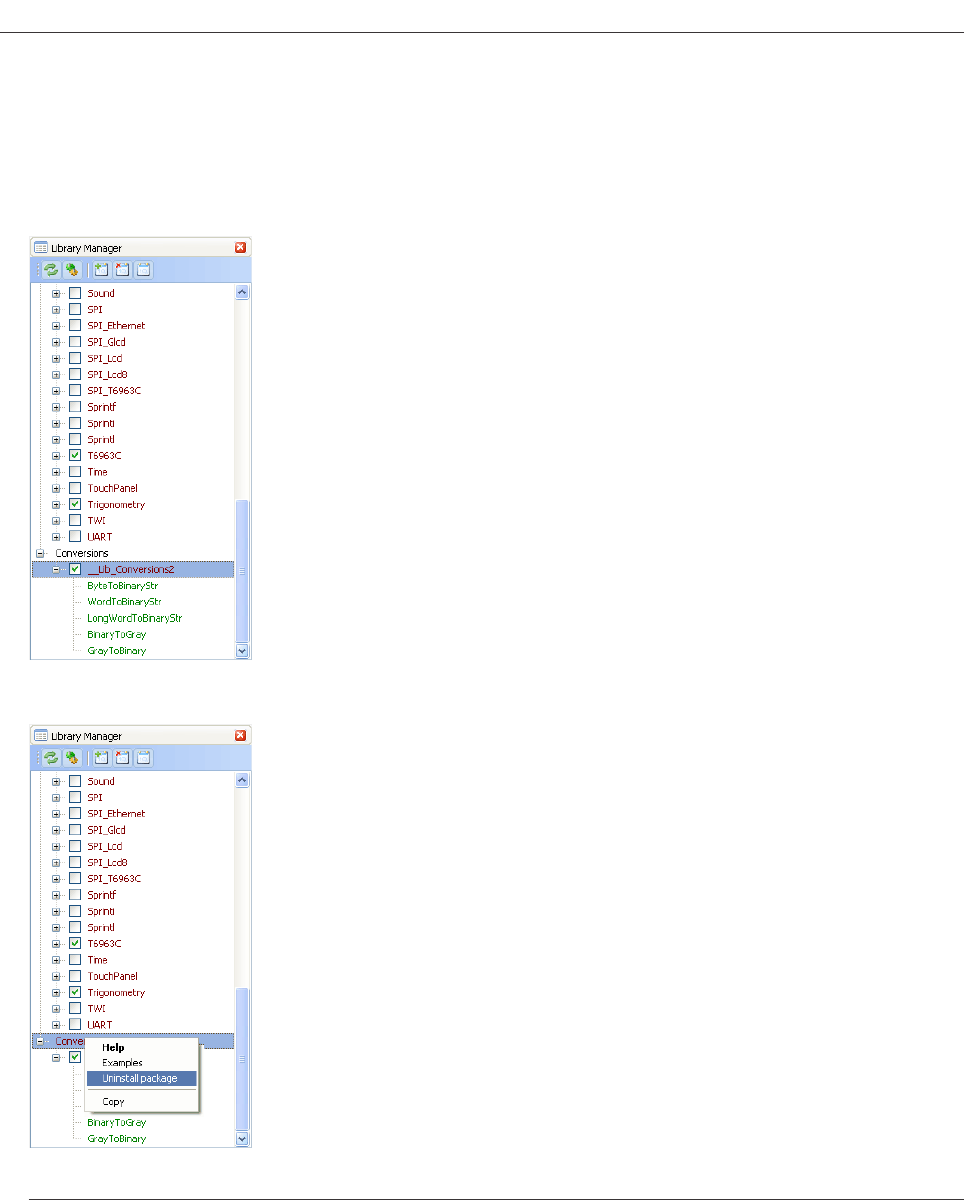Close the Library Manager that has the context menu

tap(240, 735)
